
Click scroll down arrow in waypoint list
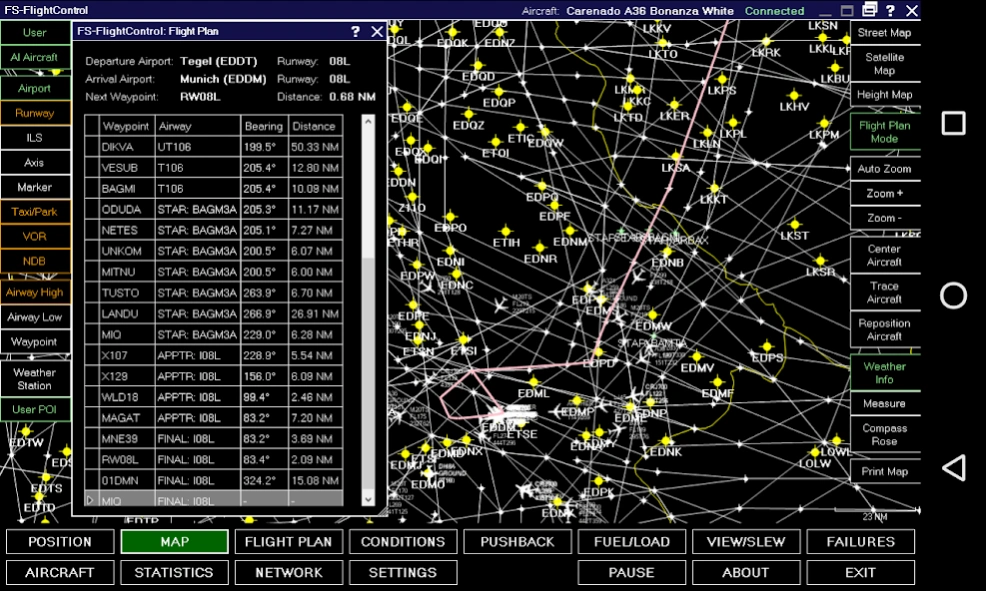click(x=367, y=498)
